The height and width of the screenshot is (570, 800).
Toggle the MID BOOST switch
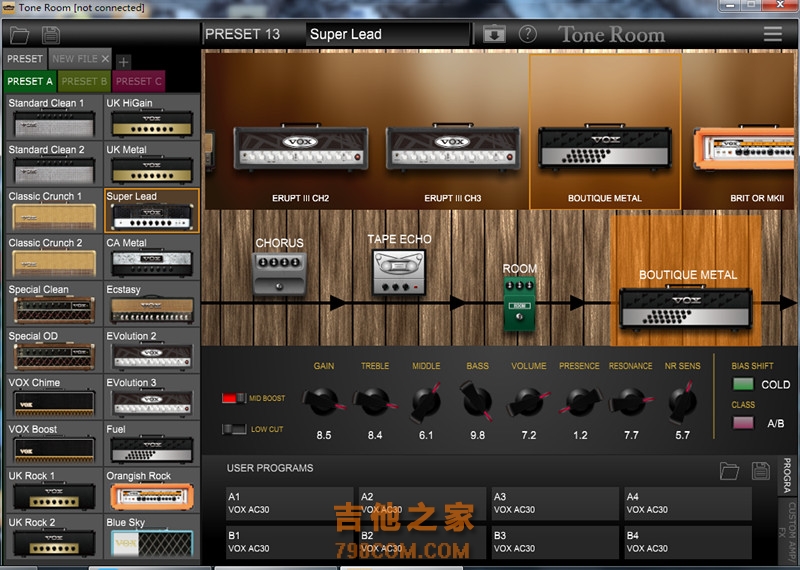[234, 398]
